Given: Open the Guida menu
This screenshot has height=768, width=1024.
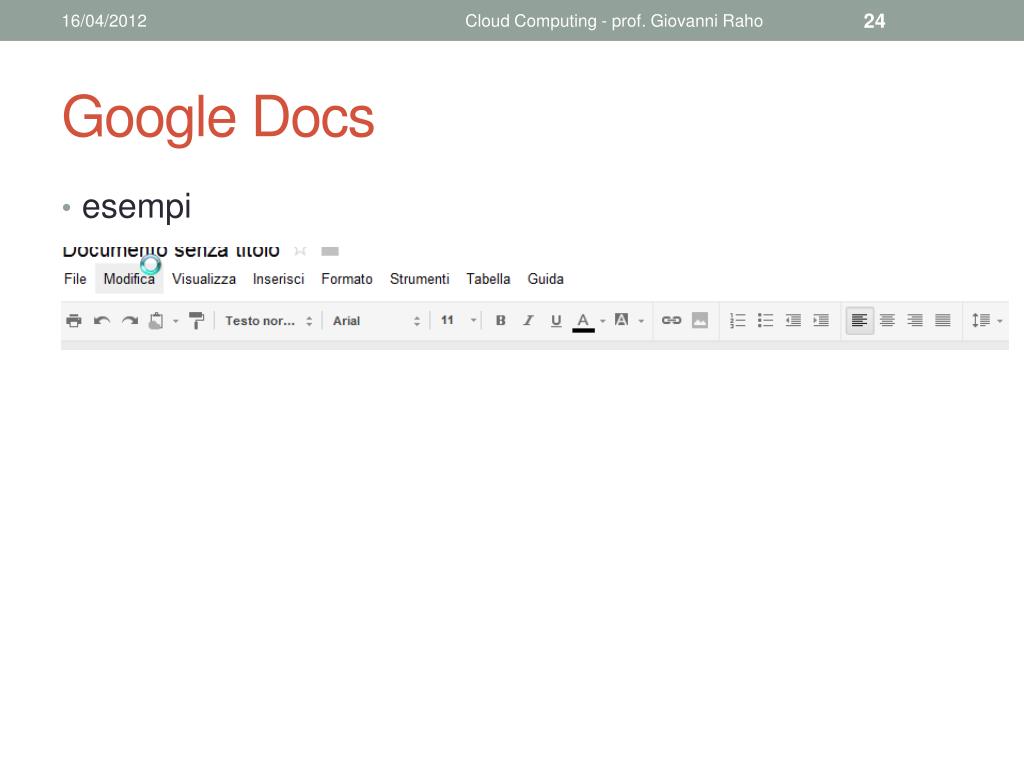Looking at the screenshot, I should [545, 279].
